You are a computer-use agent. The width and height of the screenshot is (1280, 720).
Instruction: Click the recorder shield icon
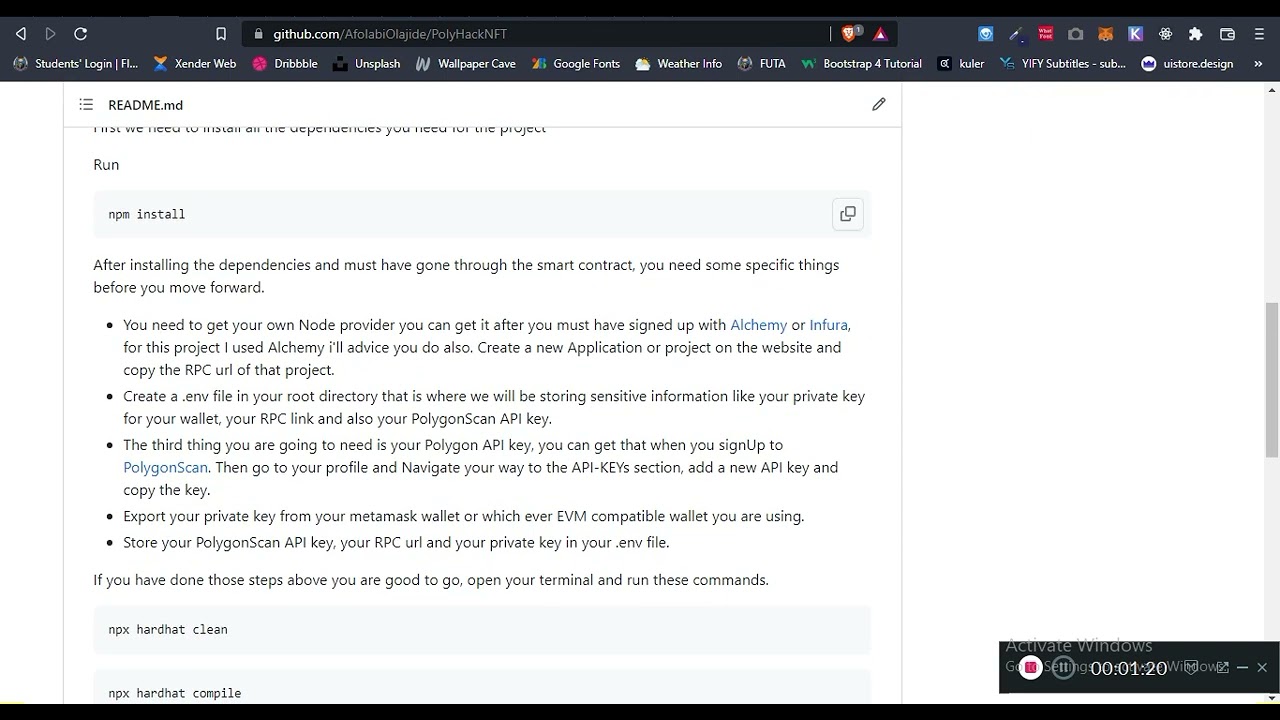coord(1191,667)
